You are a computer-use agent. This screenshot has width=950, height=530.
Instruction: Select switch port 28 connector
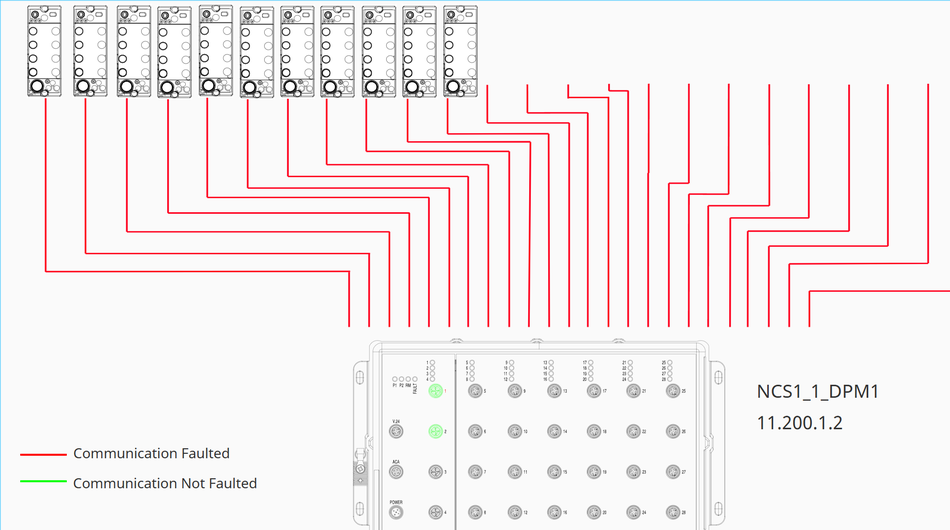pyautogui.click(x=672, y=513)
